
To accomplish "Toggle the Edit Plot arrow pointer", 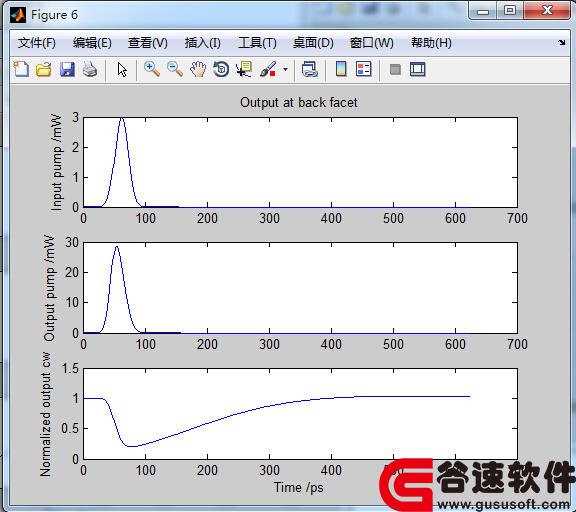I will tap(122, 69).
